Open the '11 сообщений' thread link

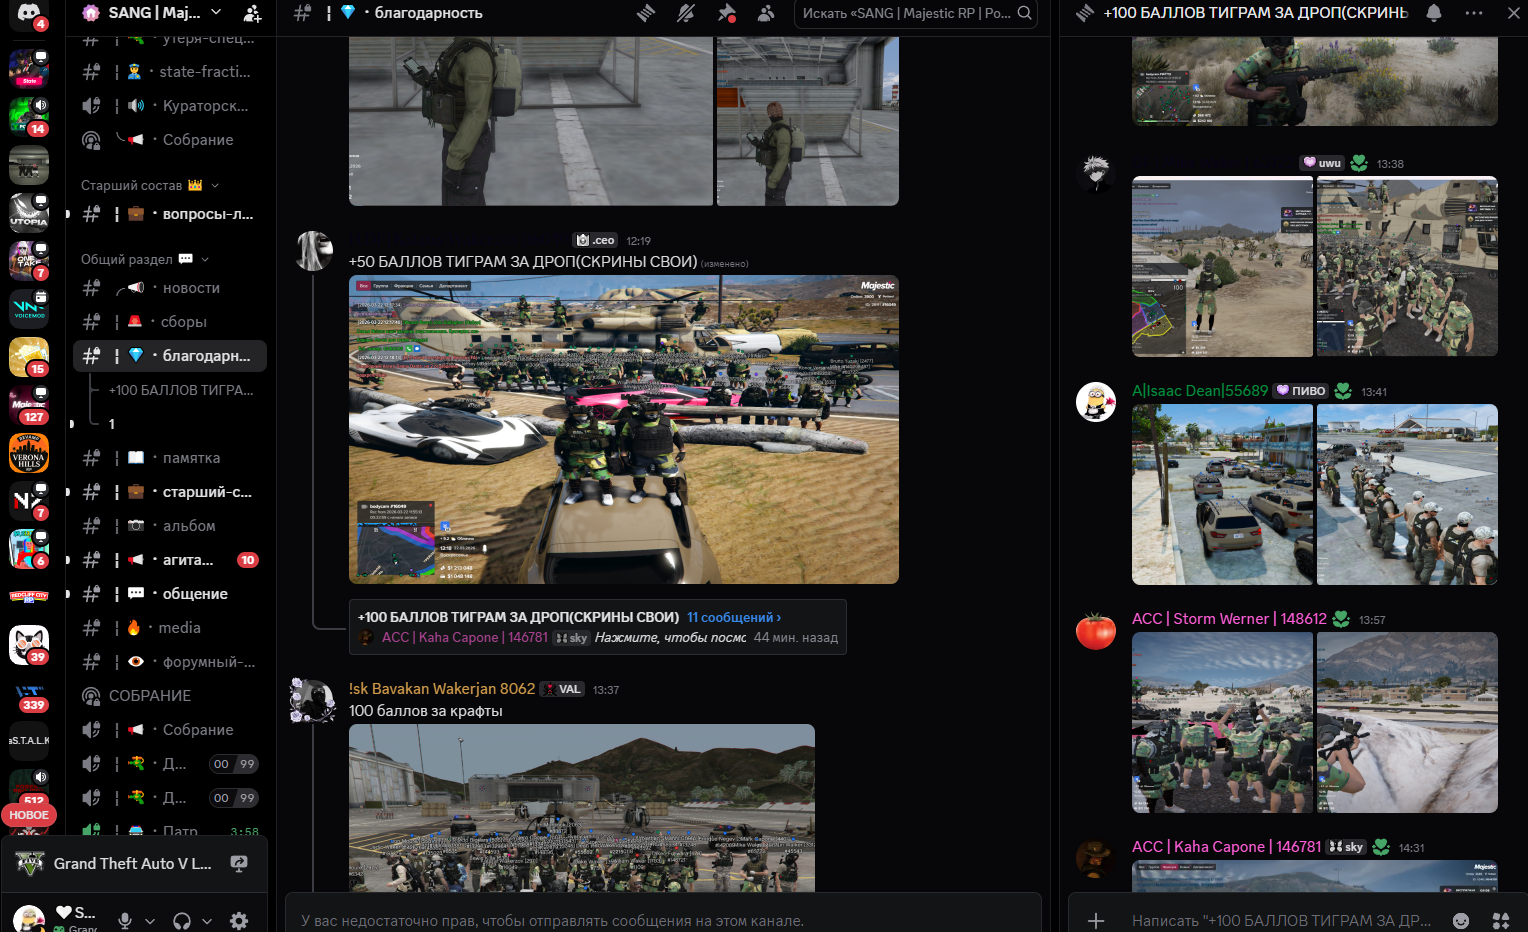pyautogui.click(x=734, y=617)
